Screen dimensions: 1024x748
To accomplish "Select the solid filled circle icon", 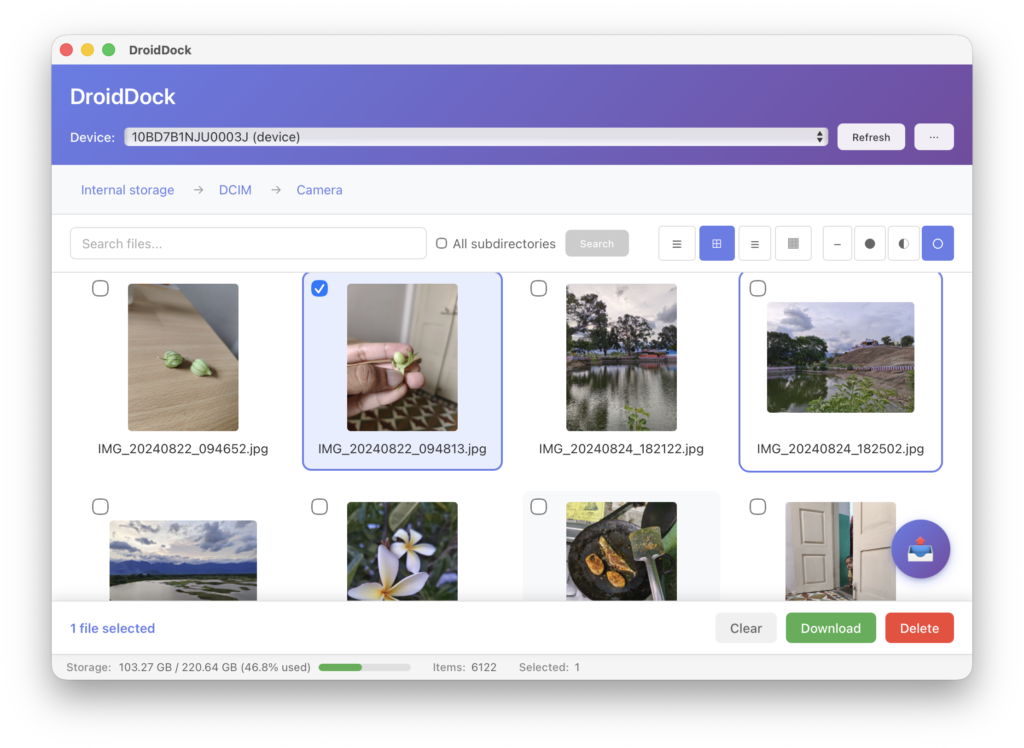I will coord(869,243).
